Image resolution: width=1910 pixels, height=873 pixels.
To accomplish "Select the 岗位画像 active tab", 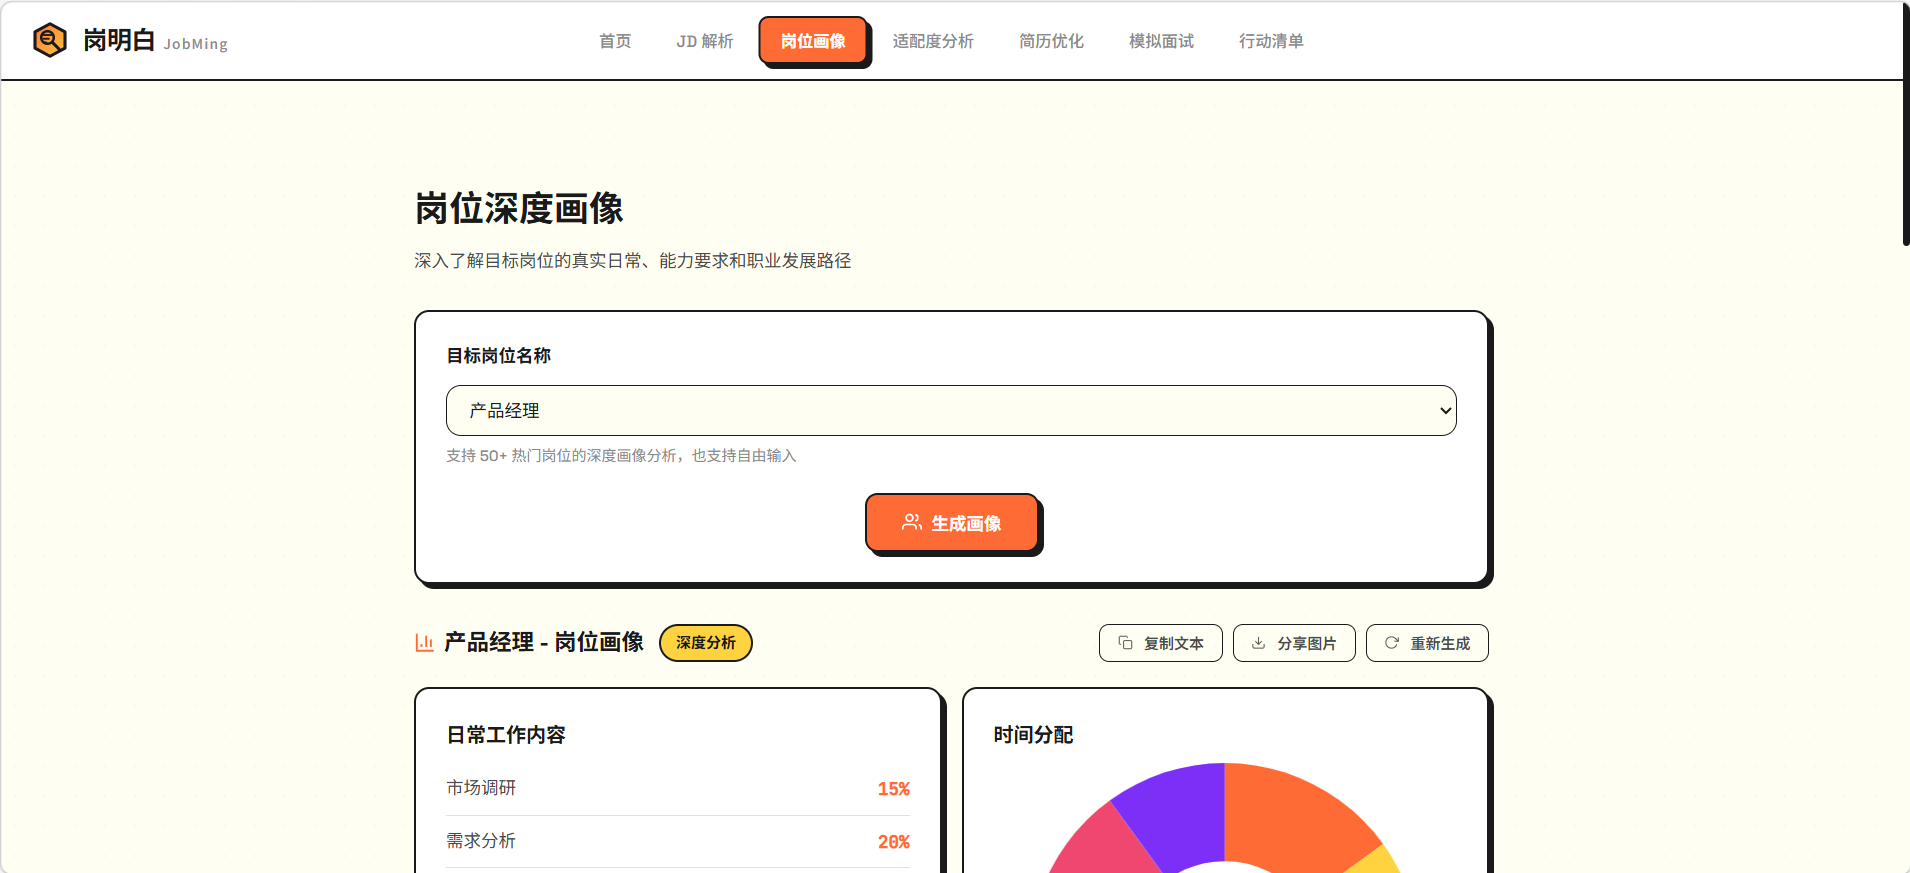I will tap(812, 41).
